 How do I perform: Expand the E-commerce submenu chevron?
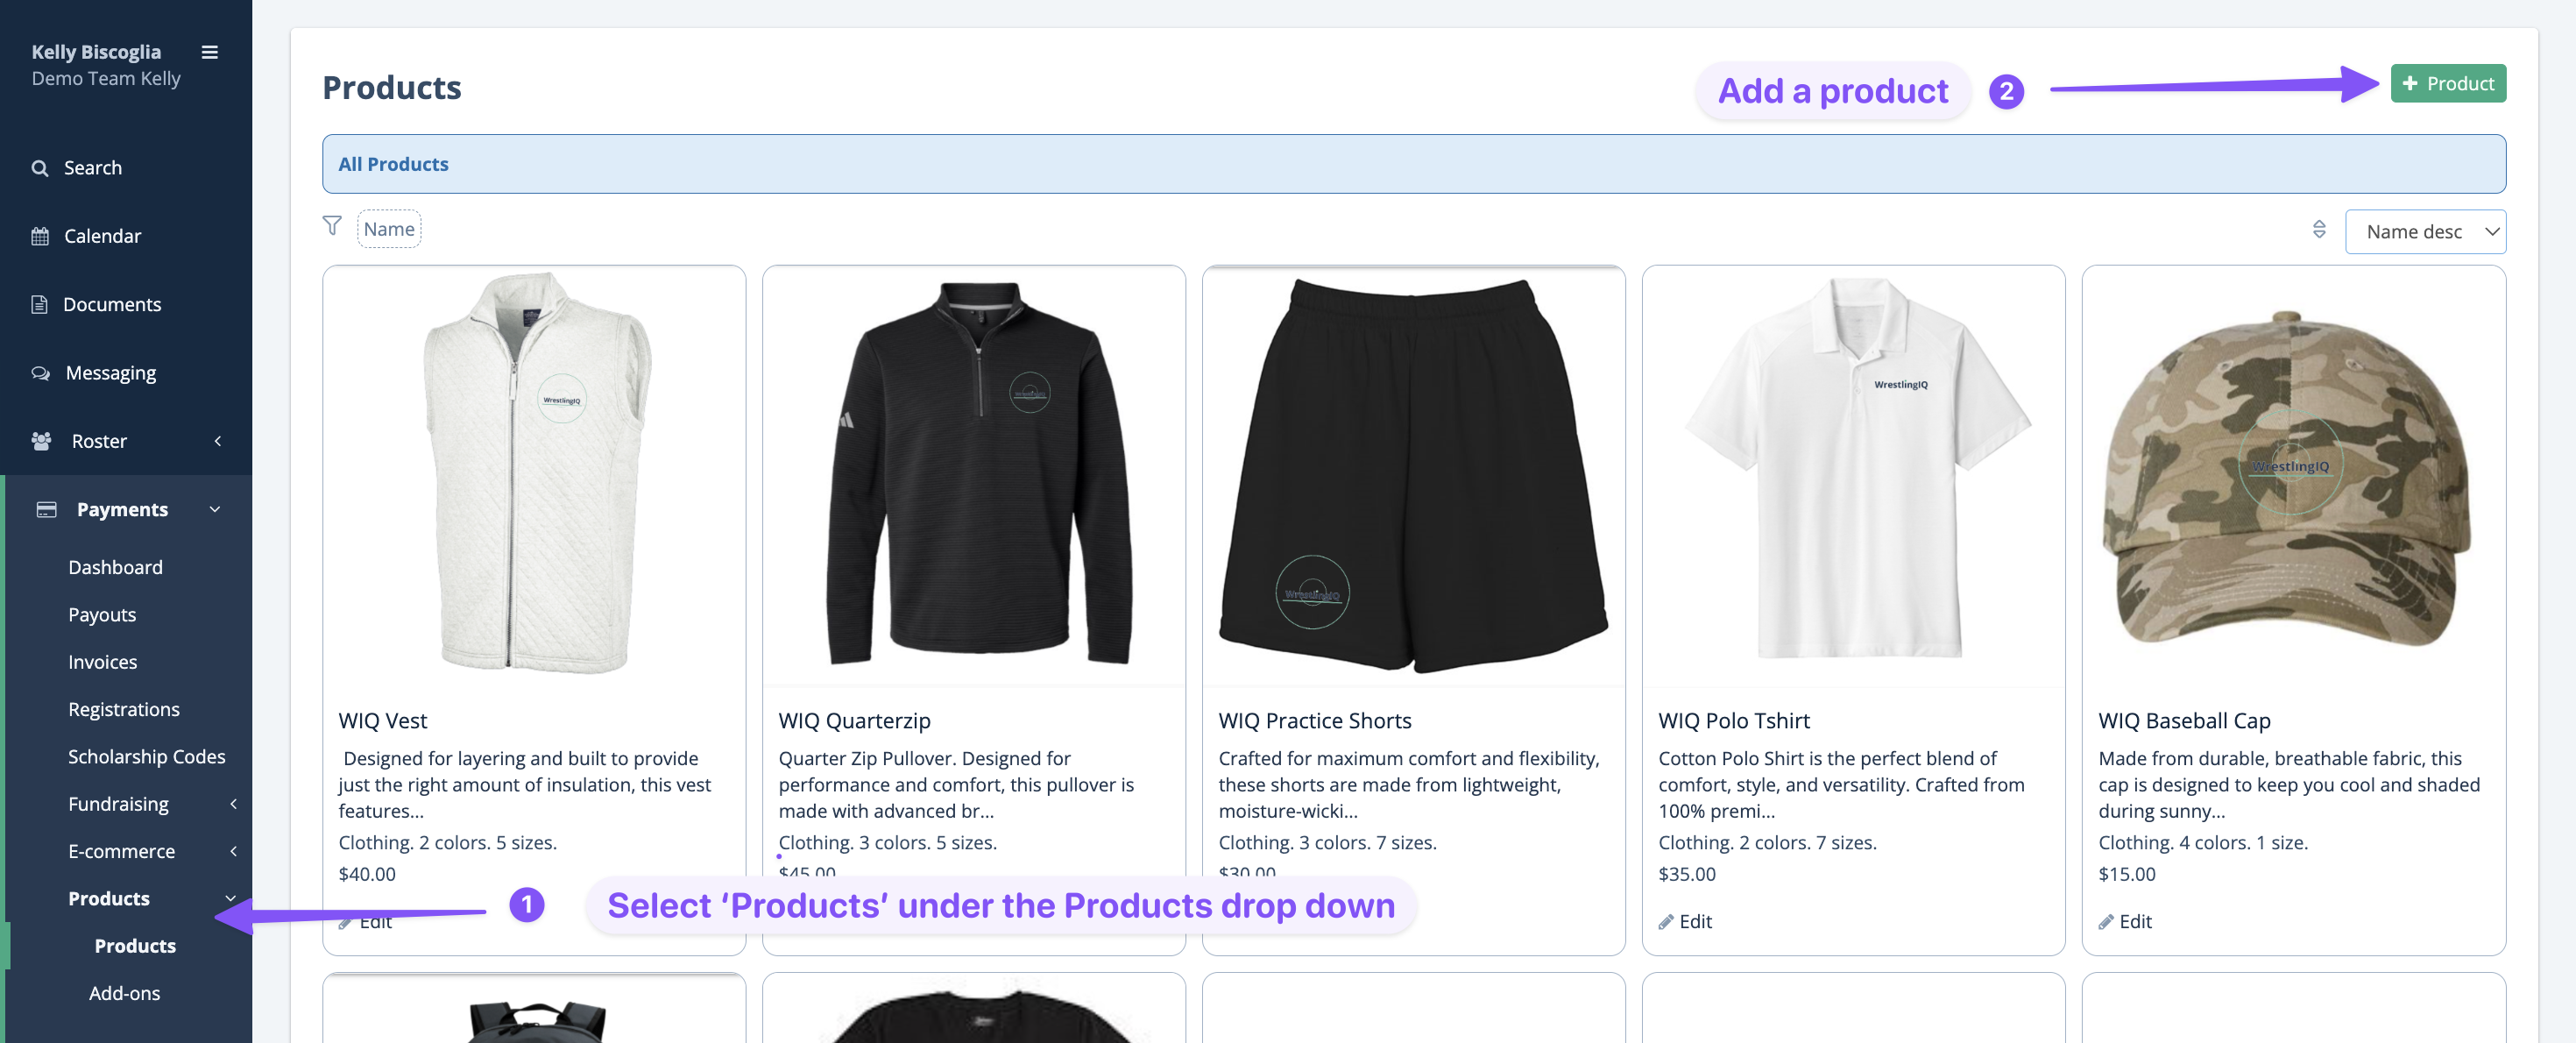click(233, 851)
